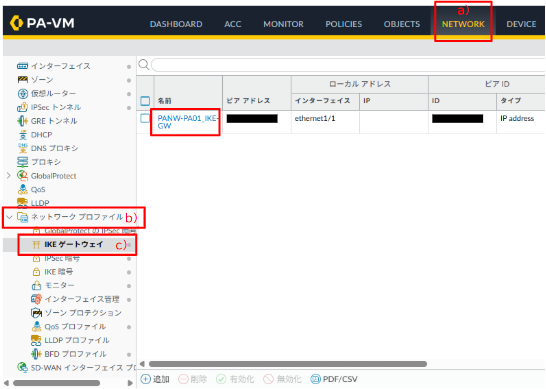Select the 仮想ルーター tree item
546x389 pixels.
(x=53, y=93)
